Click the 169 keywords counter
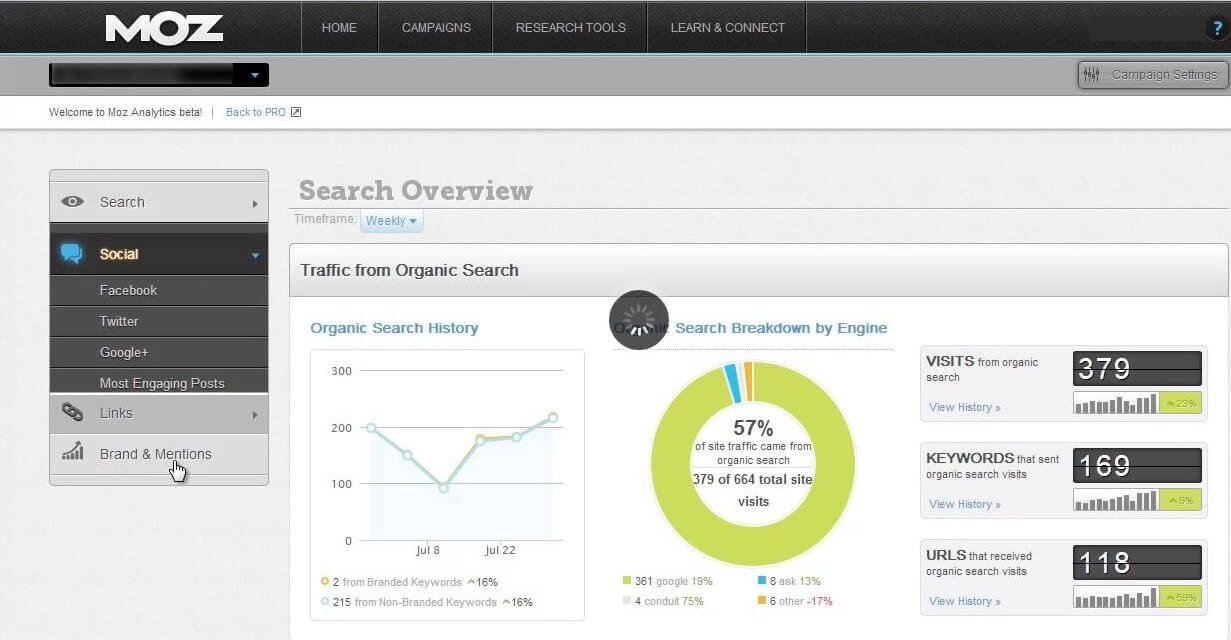The image size is (1231, 640). pyautogui.click(x=1137, y=465)
